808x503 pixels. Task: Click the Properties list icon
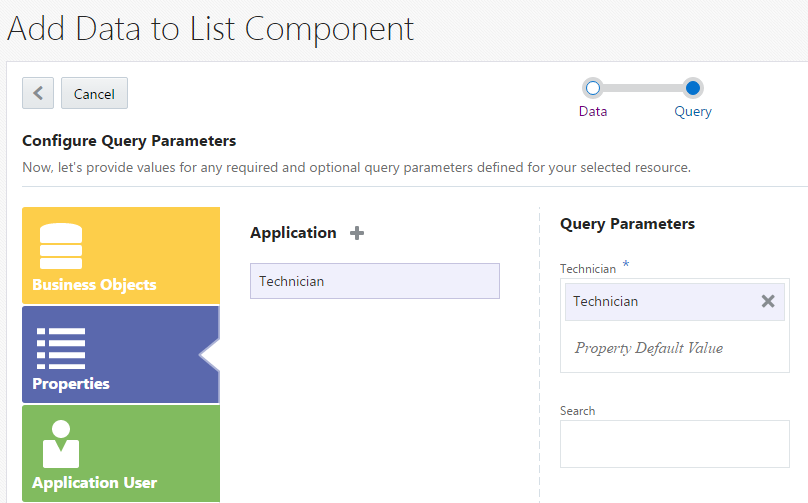point(61,348)
